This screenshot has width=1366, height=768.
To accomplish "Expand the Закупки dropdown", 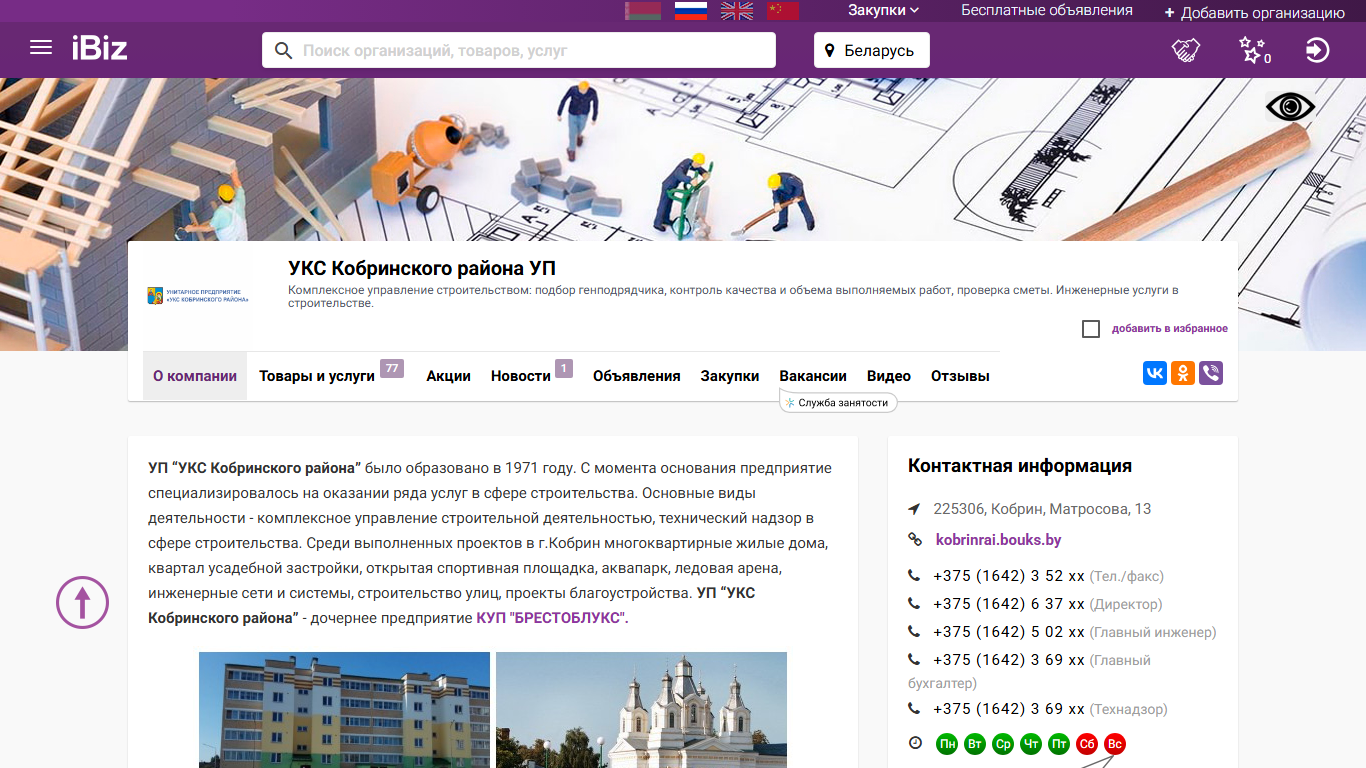I will (x=883, y=10).
